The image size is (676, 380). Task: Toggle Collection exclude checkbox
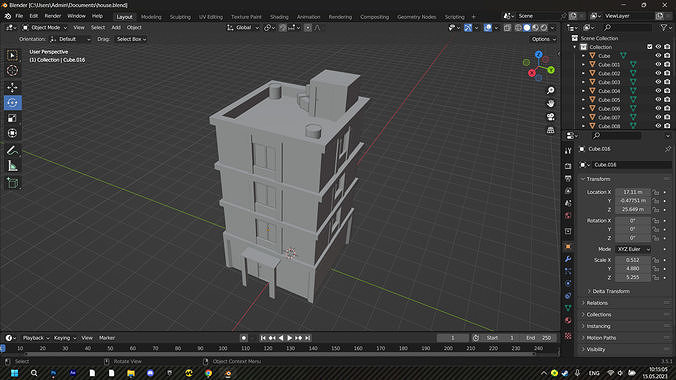pos(650,47)
